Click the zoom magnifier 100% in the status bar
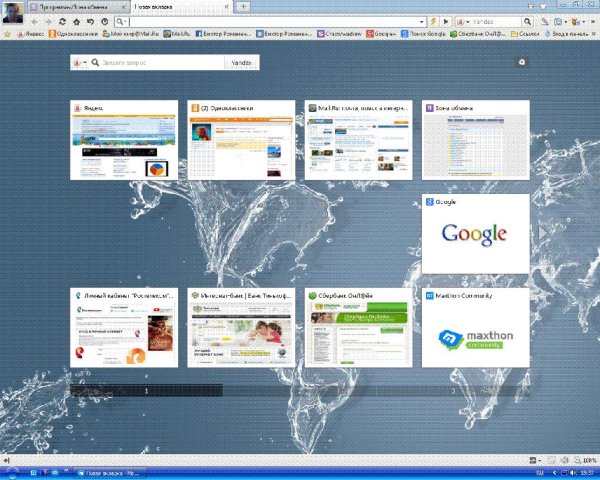 pyautogui.click(x=586, y=460)
